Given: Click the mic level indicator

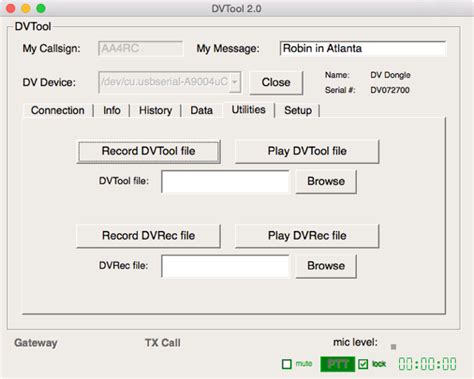Looking at the screenshot, I should [393, 347].
